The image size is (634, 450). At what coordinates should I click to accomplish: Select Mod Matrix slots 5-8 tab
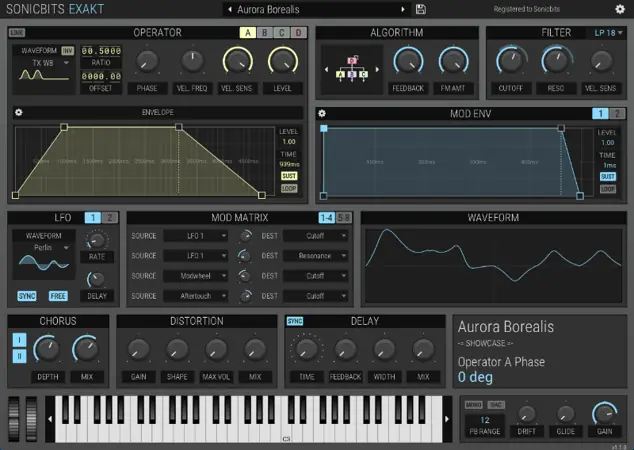(344, 217)
